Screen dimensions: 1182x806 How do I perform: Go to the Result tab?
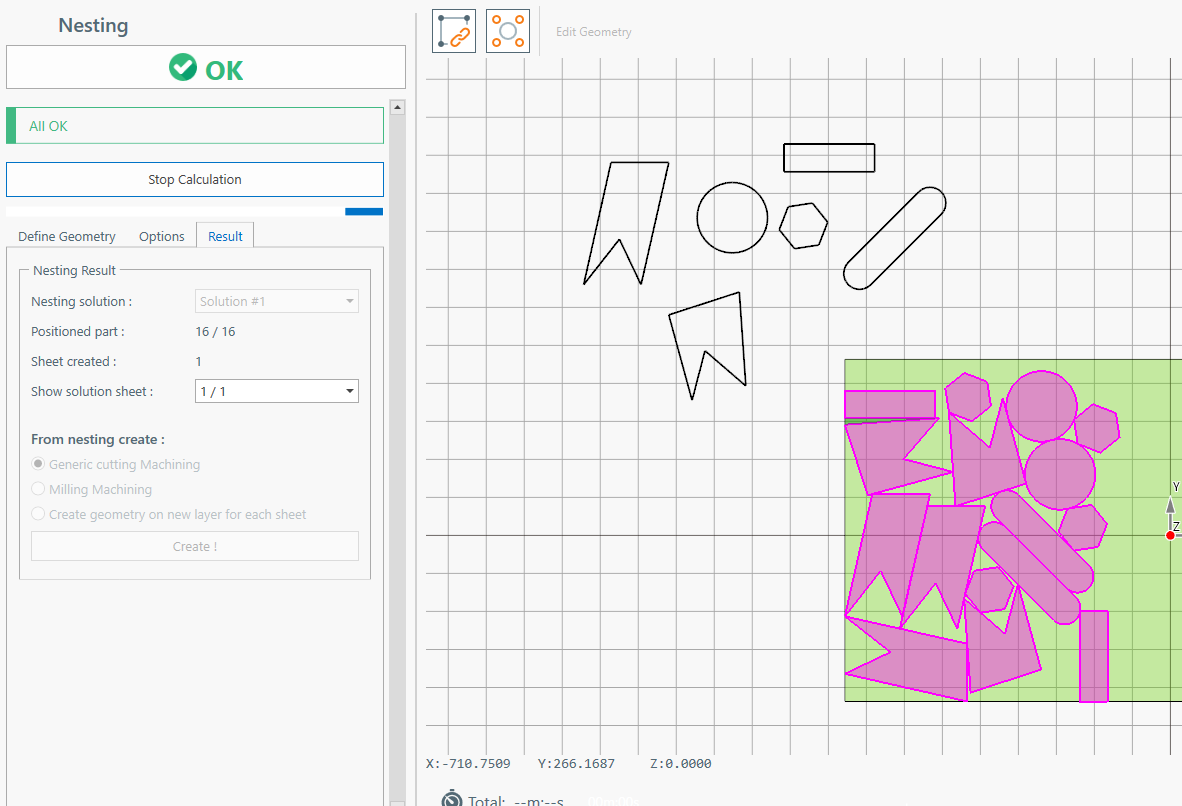(225, 236)
